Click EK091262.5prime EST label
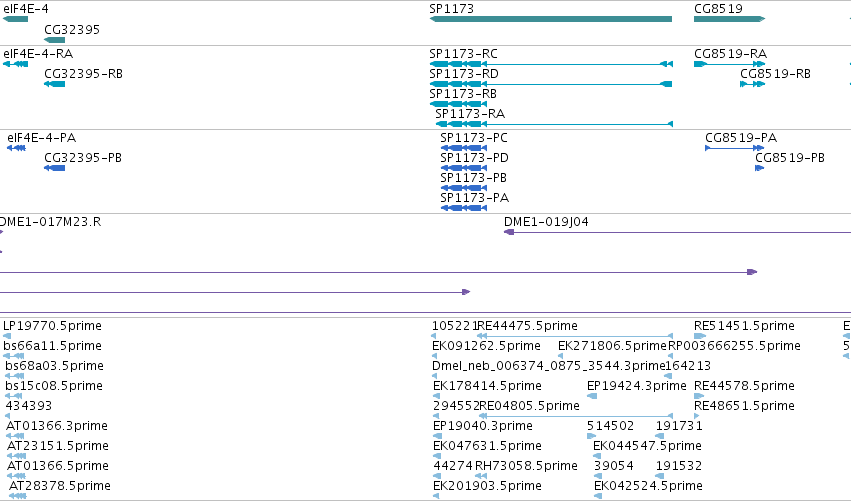This screenshot has width=851, height=501. 486,346
